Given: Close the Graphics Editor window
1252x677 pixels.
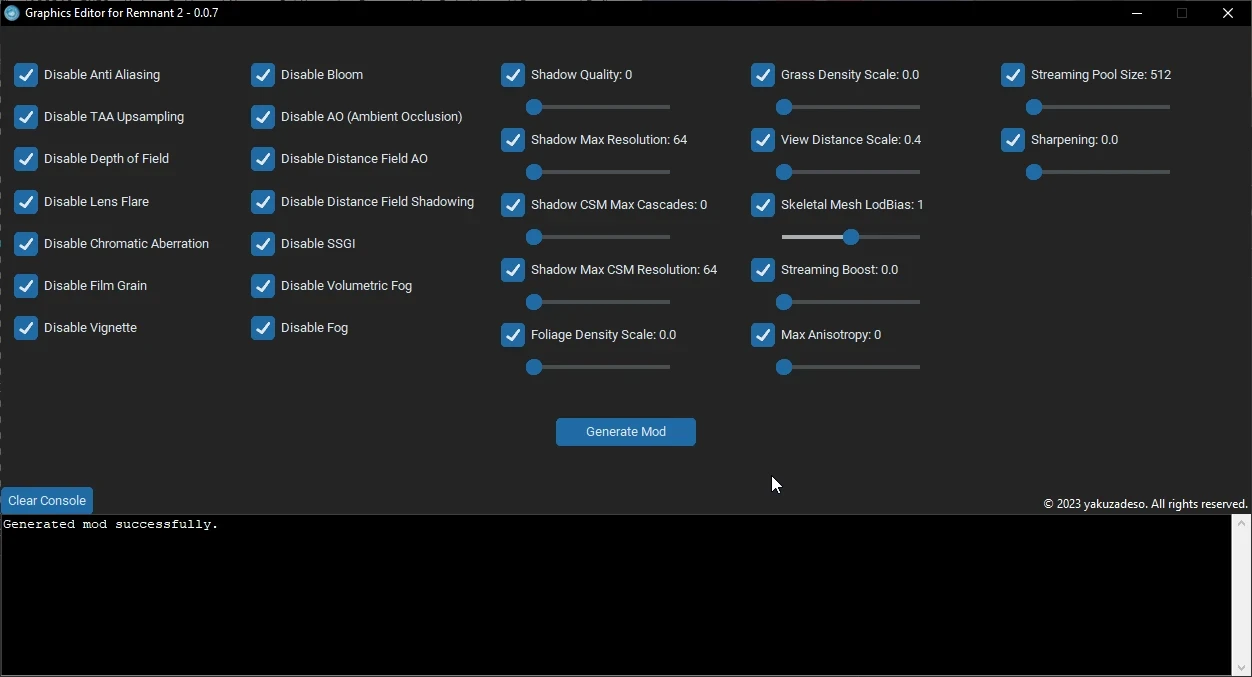Looking at the screenshot, I should coord(1228,13).
